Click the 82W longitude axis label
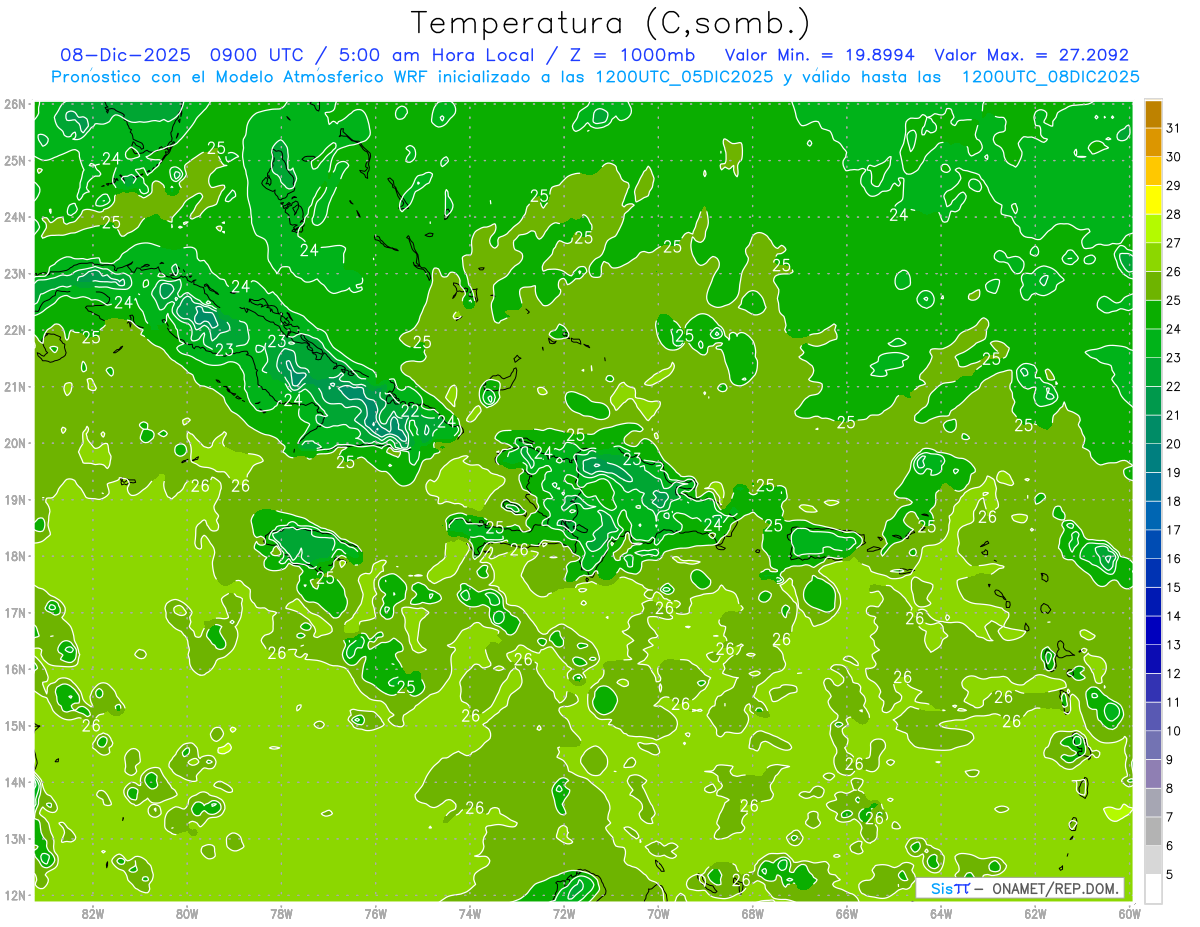This screenshot has width=1200, height=927. (x=92, y=912)
